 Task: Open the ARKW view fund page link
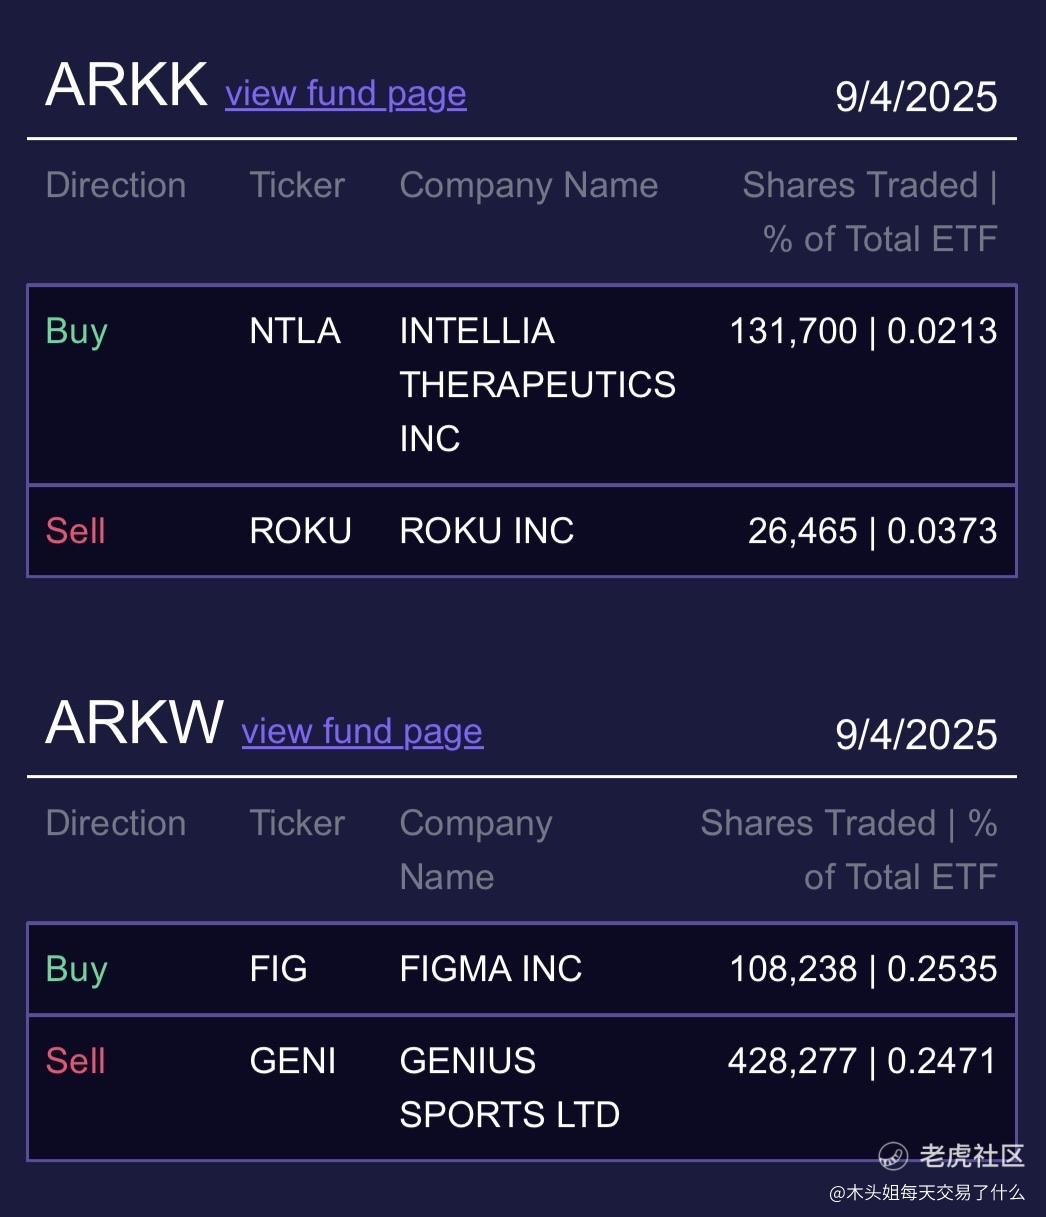(x=362, y=732)
